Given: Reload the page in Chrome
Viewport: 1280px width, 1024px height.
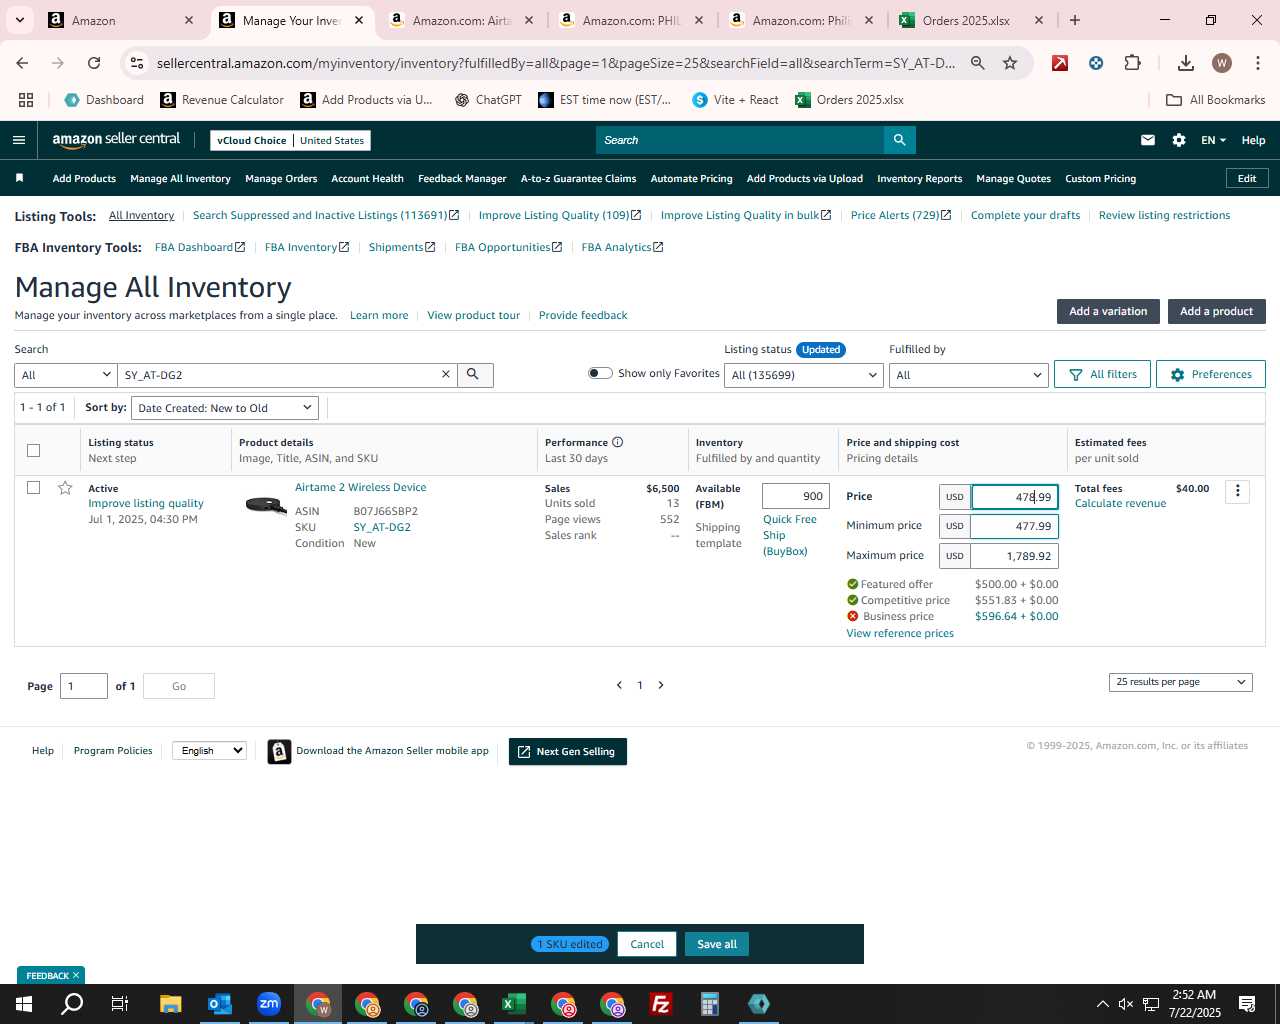Looking at the screenshot, I should click(94, 63).
